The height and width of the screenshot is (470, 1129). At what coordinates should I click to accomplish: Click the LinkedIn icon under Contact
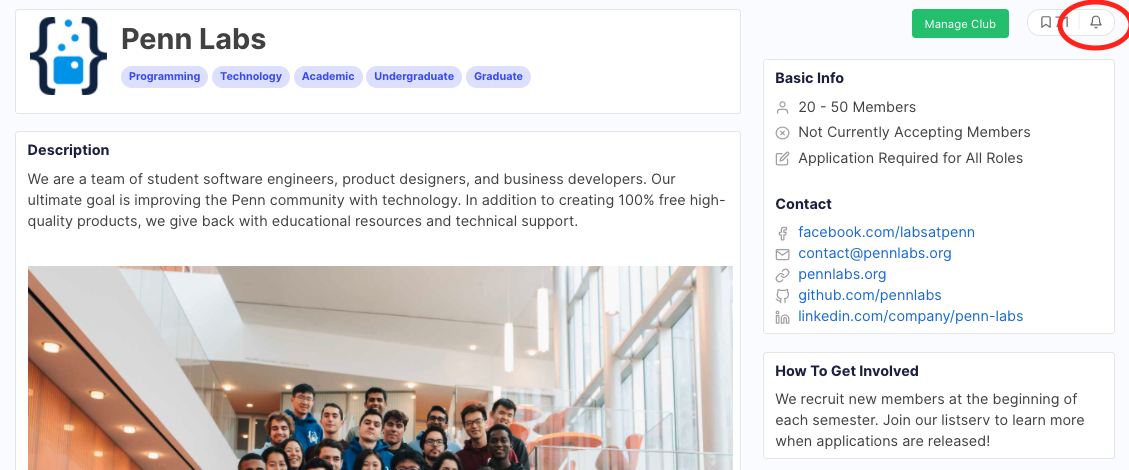point(783,317)
